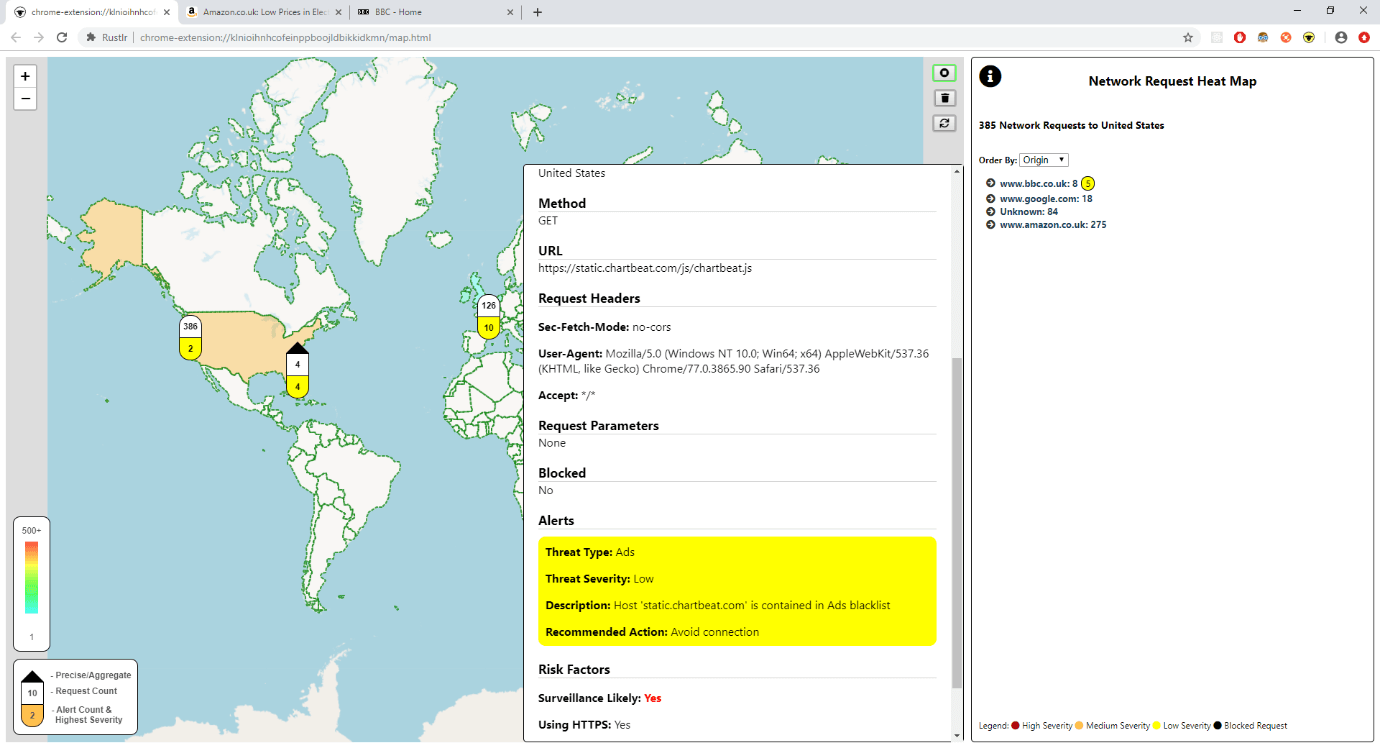The width and height of the screenshot is (1380, 748).
Task: Select the 386 request marker over United States
Action: tap(191, 338)
